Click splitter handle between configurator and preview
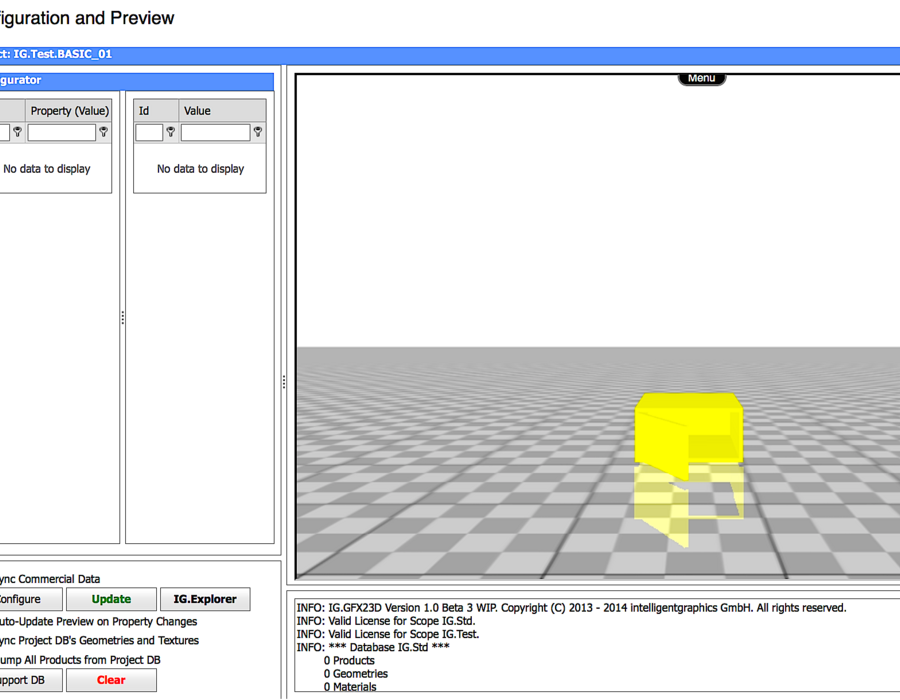 point(284,382)
